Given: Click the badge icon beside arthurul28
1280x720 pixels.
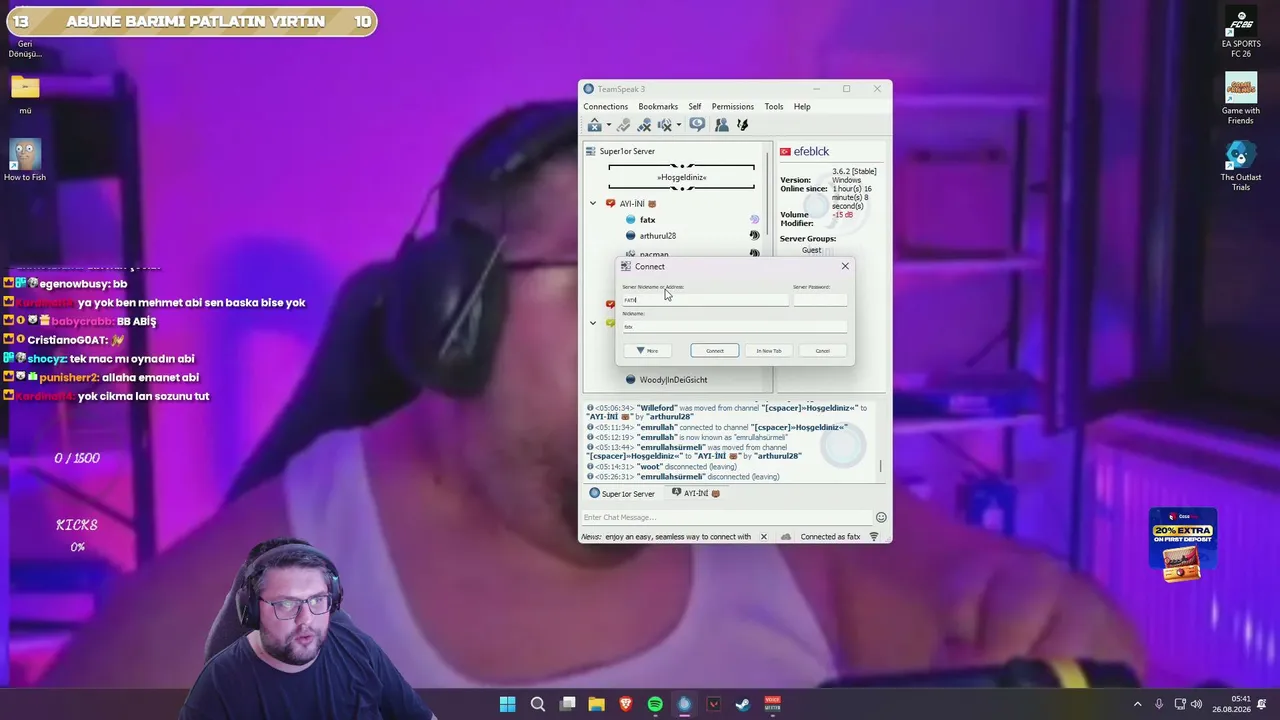Looking at the screenshot, I should click(754, 236).
